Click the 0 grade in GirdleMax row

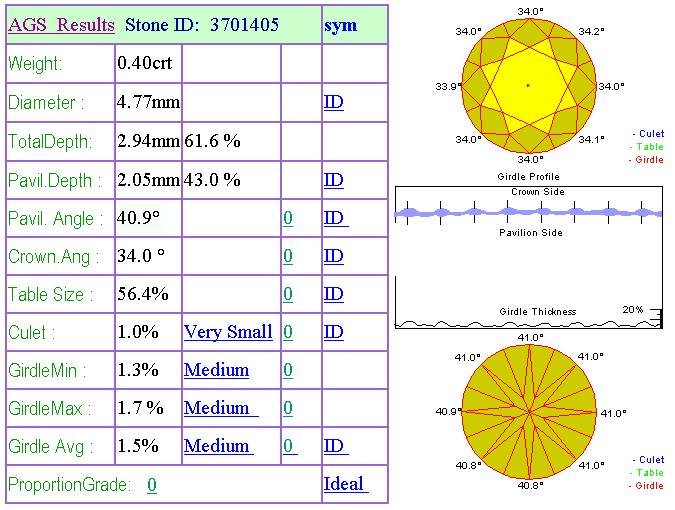(288, 408)
